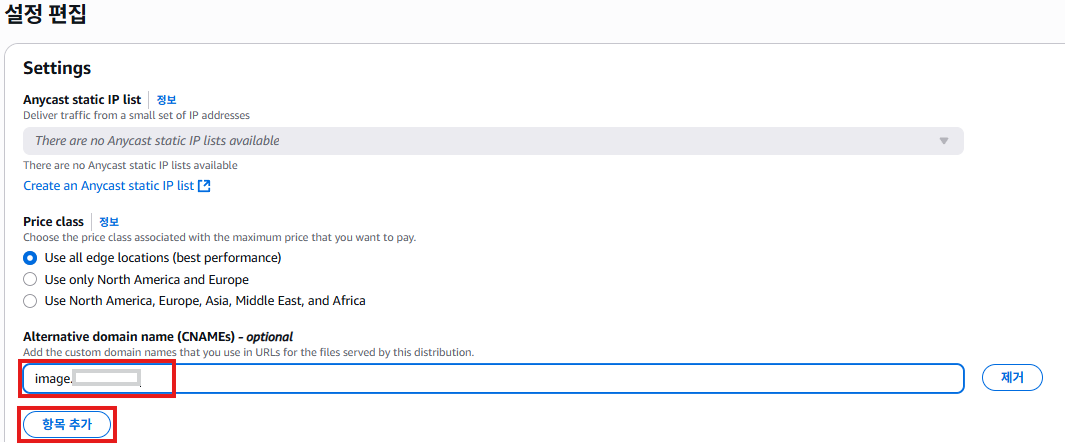Click the 제거 button beside the CNAME field
The height and width of the screenshot is (444, 1065).
1012,378
